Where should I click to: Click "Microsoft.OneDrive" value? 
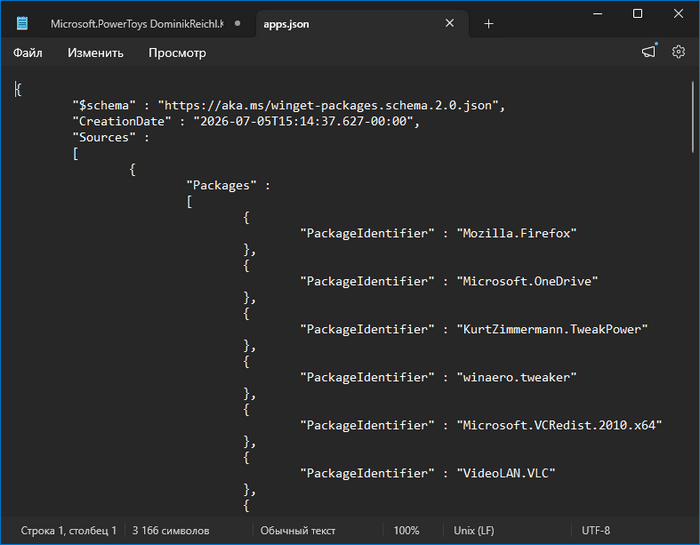(x=527, y=281)
